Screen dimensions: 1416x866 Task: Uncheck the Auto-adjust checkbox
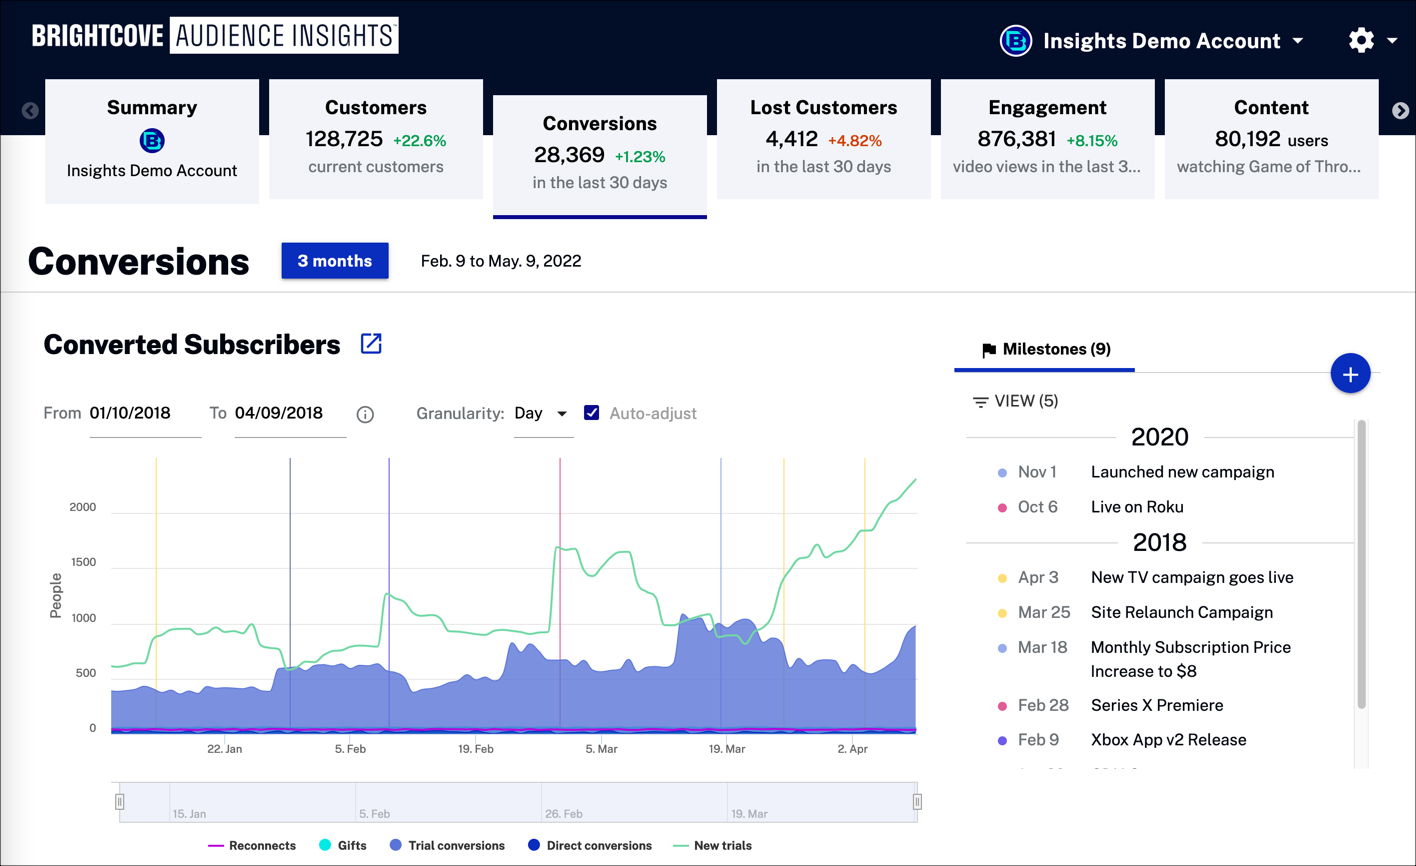tap(592, 413)
